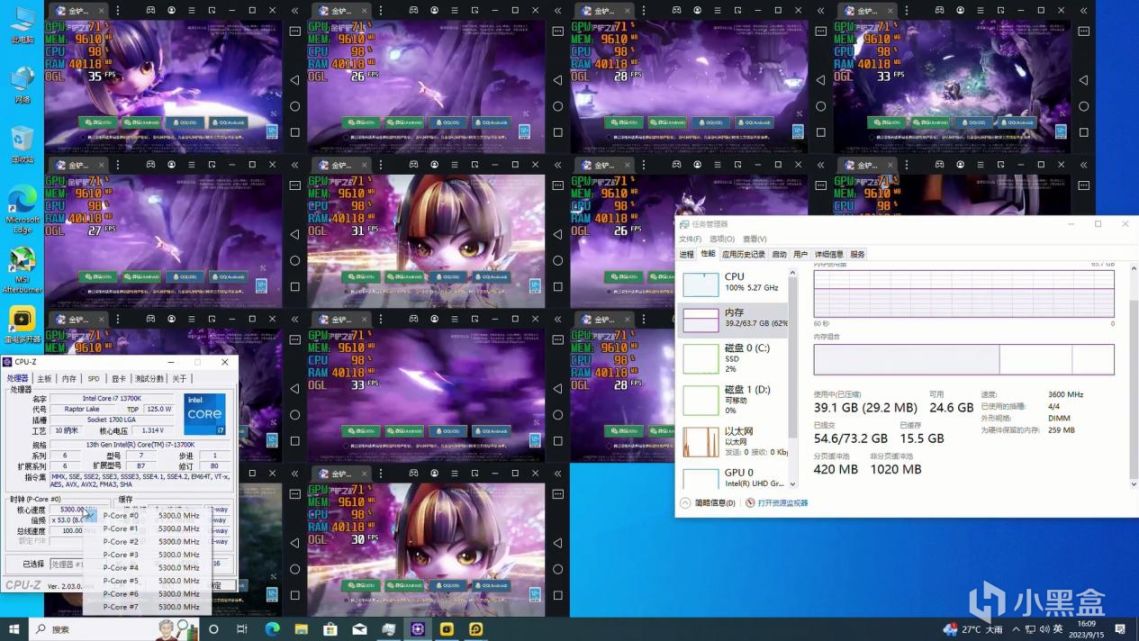Tick the agreement circle in the 35 FPS game
The height and width of the screenshot is (641, 1139).
click(x=82, y=135)
